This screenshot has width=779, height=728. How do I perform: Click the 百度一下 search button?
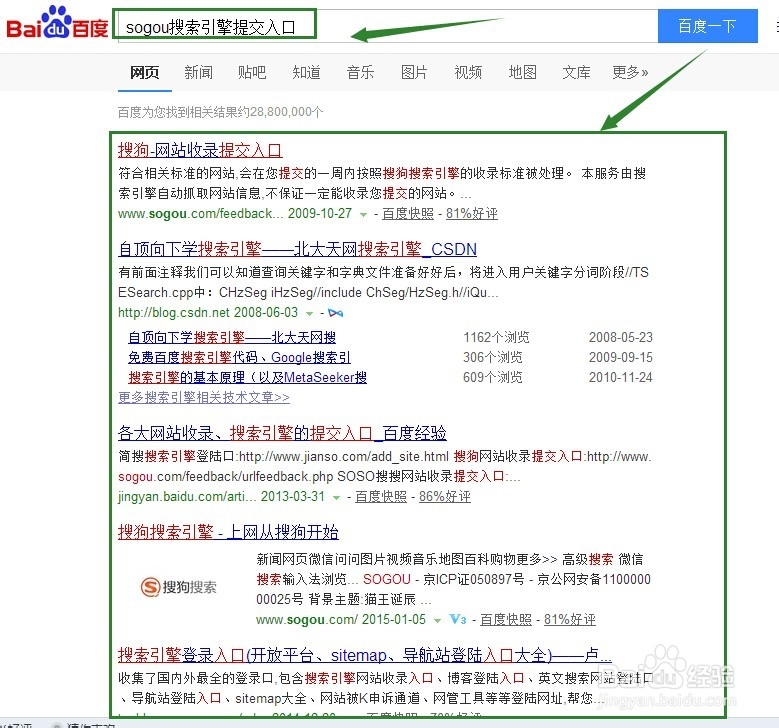(x=707, y=26)
